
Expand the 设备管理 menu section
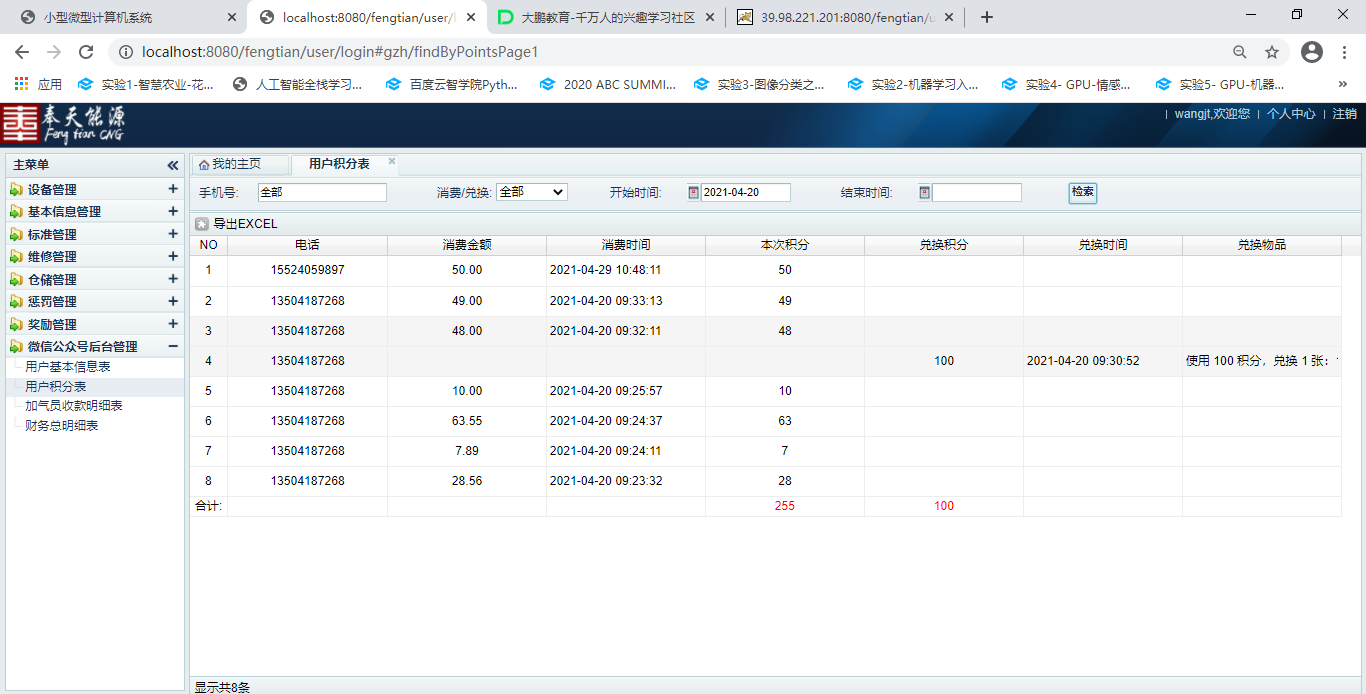173,189
